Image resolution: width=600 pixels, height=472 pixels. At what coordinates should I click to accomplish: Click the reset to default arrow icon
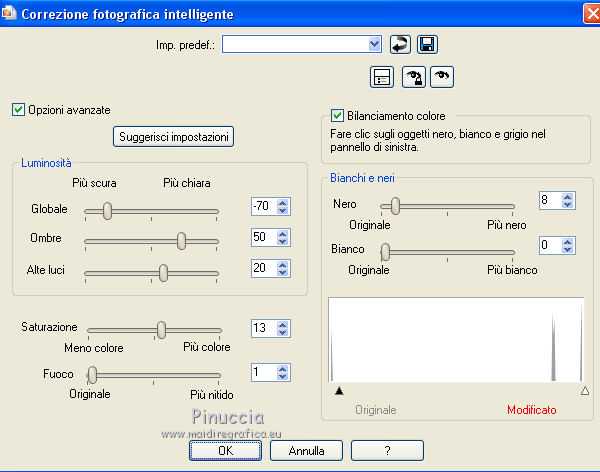(400, 44)
